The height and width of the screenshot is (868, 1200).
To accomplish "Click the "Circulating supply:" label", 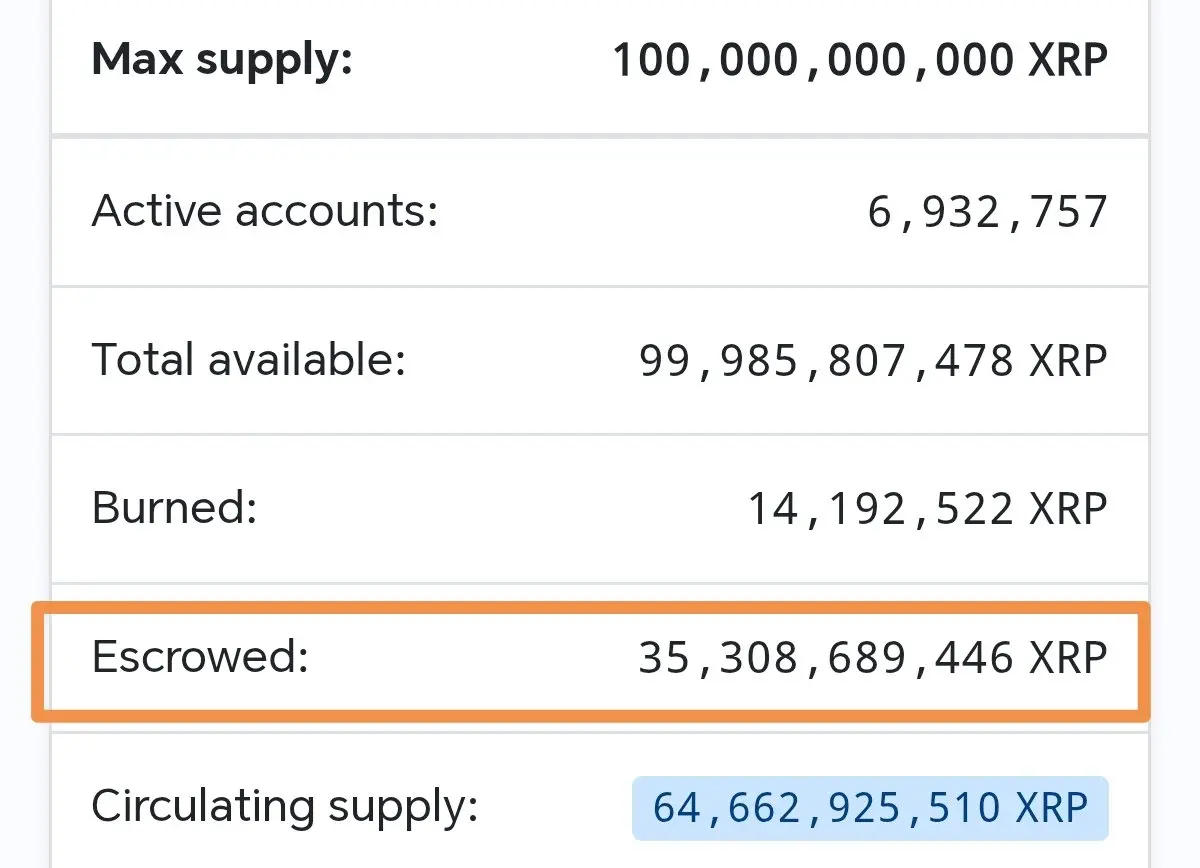I will click(x=285, y=806).
